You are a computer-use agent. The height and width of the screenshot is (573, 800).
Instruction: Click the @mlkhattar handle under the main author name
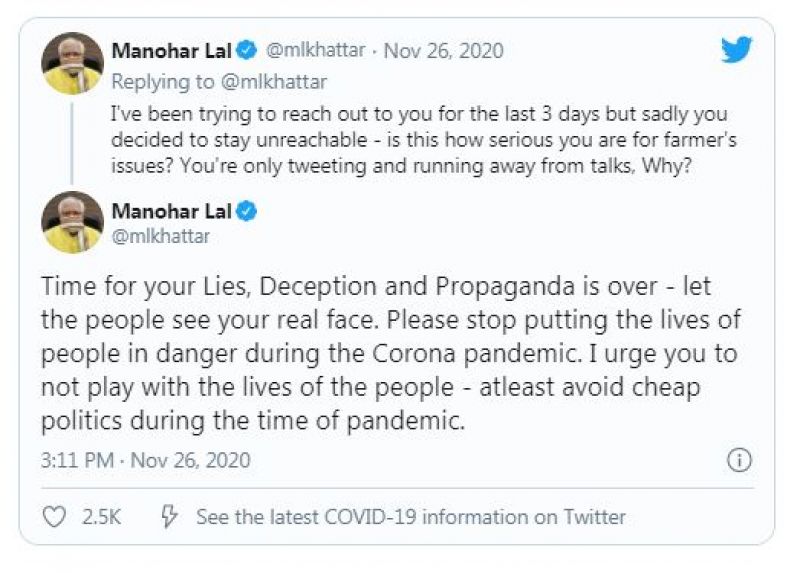tap(160, 237)
